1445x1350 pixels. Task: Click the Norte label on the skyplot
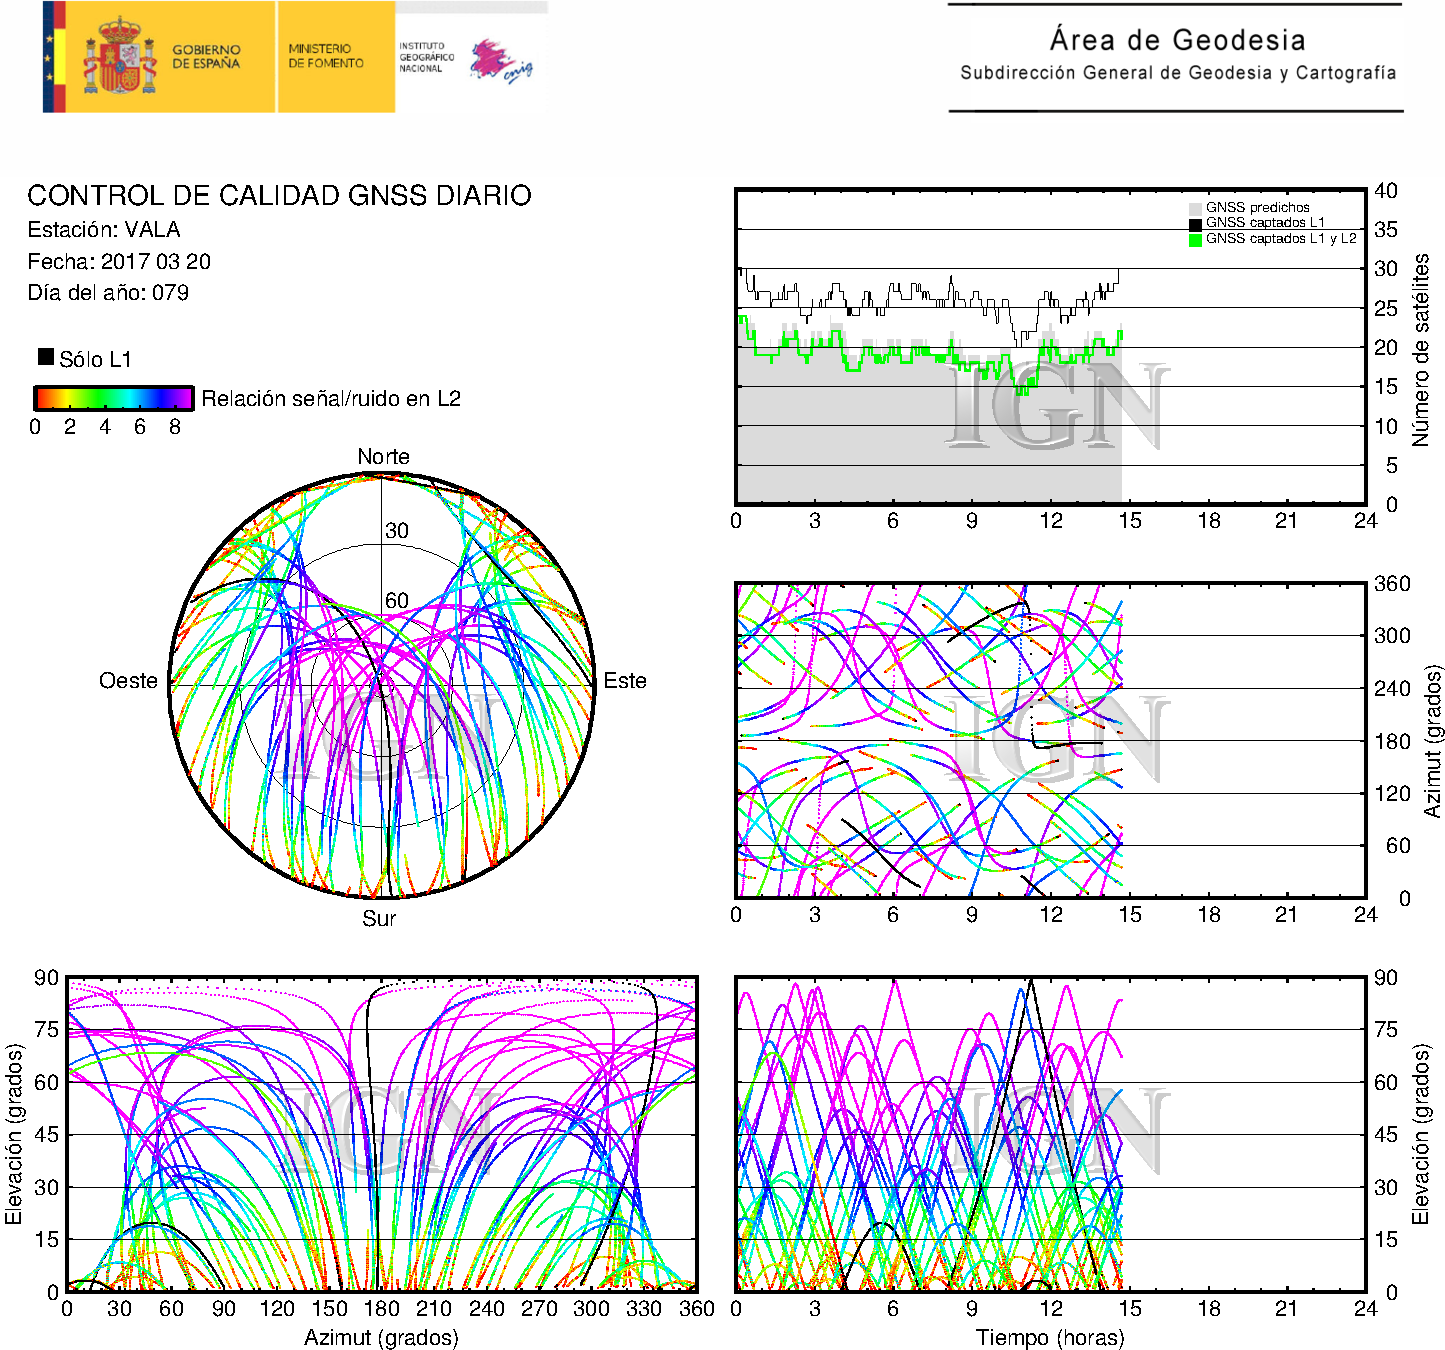click(x=383, y=457)
